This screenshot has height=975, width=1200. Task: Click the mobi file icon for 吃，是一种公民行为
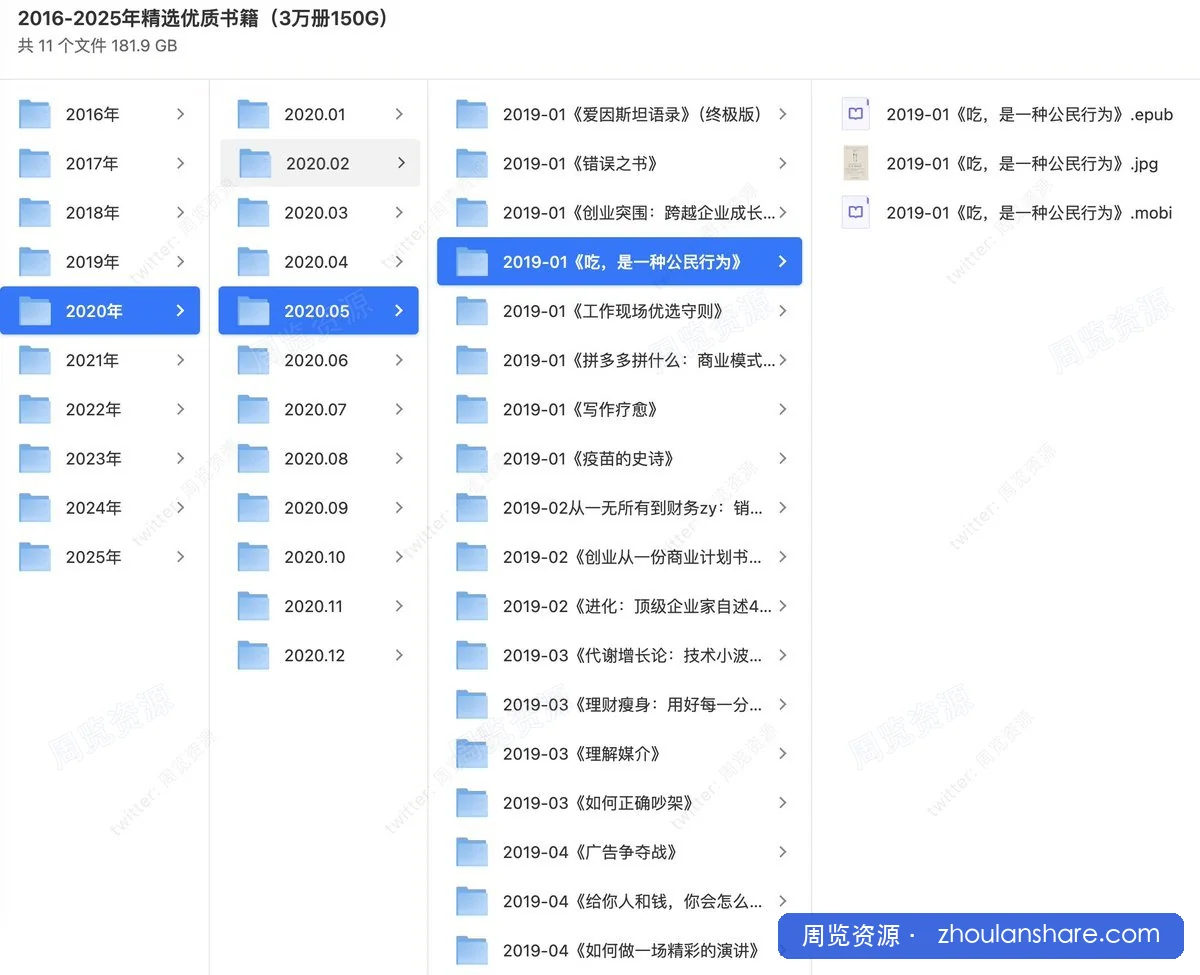click(x=855, y=212)
